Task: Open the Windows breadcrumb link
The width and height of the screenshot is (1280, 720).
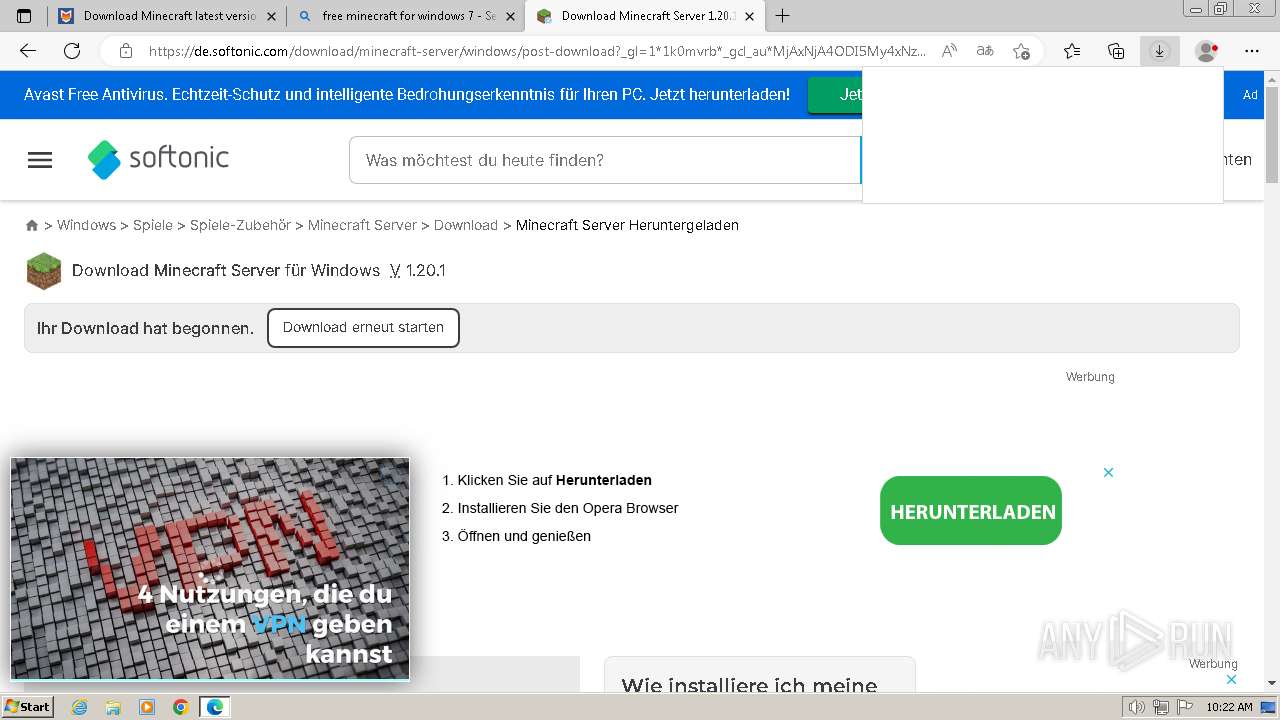Action: [x=86, y=225]
